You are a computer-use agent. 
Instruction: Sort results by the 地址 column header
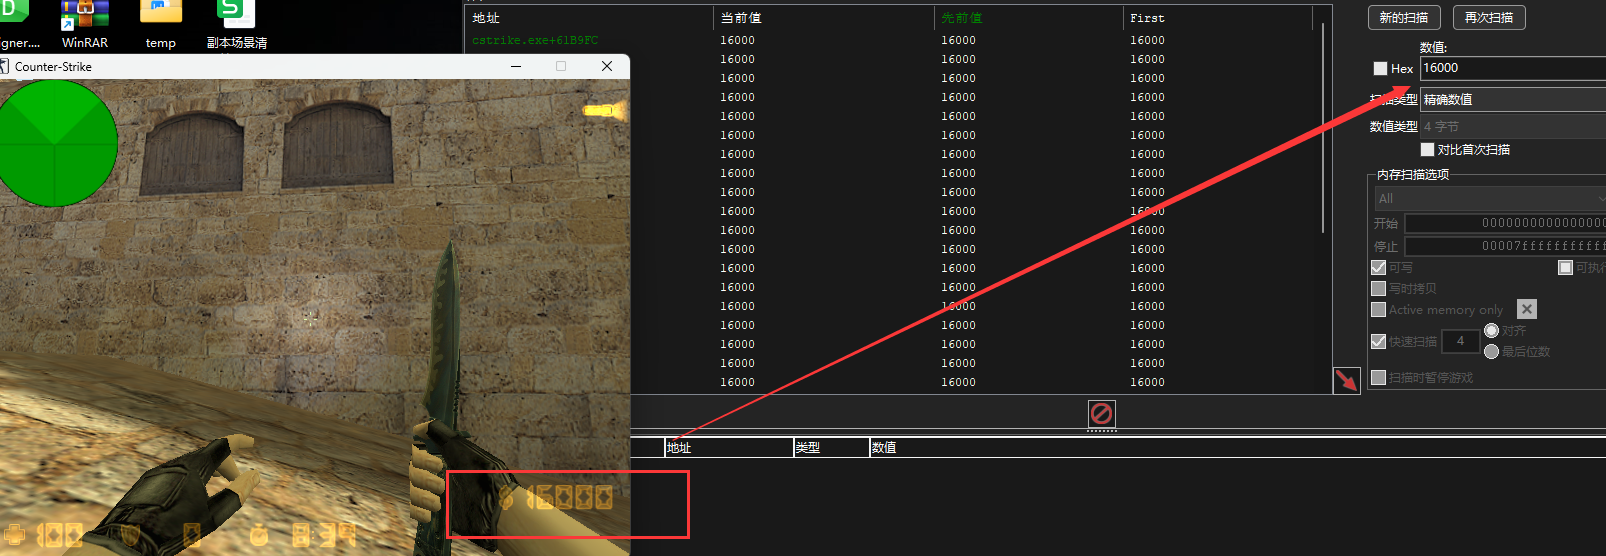590,18
